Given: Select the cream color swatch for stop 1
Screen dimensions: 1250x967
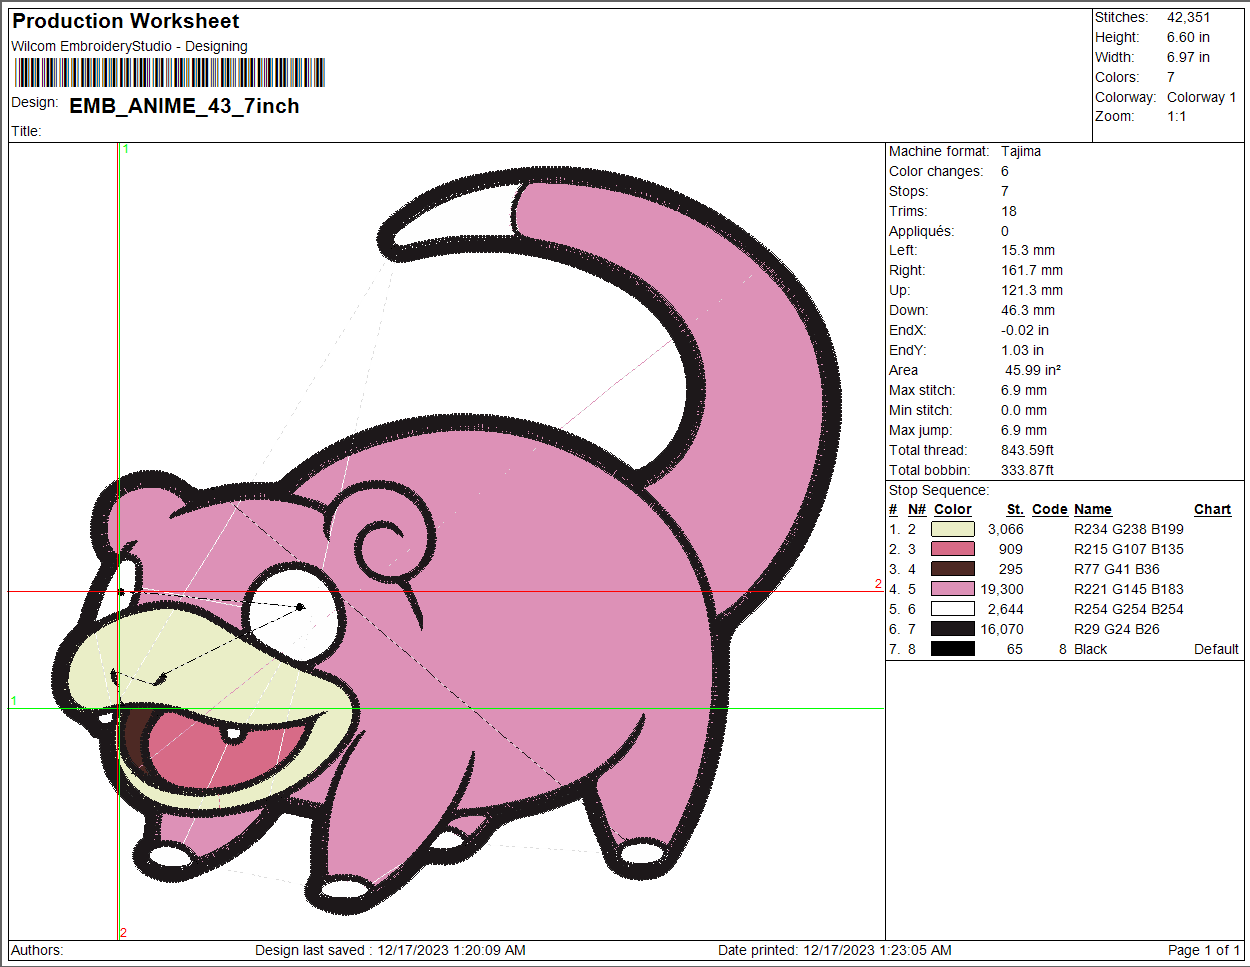Looking at the screenshot, I should tap(952, 529).
